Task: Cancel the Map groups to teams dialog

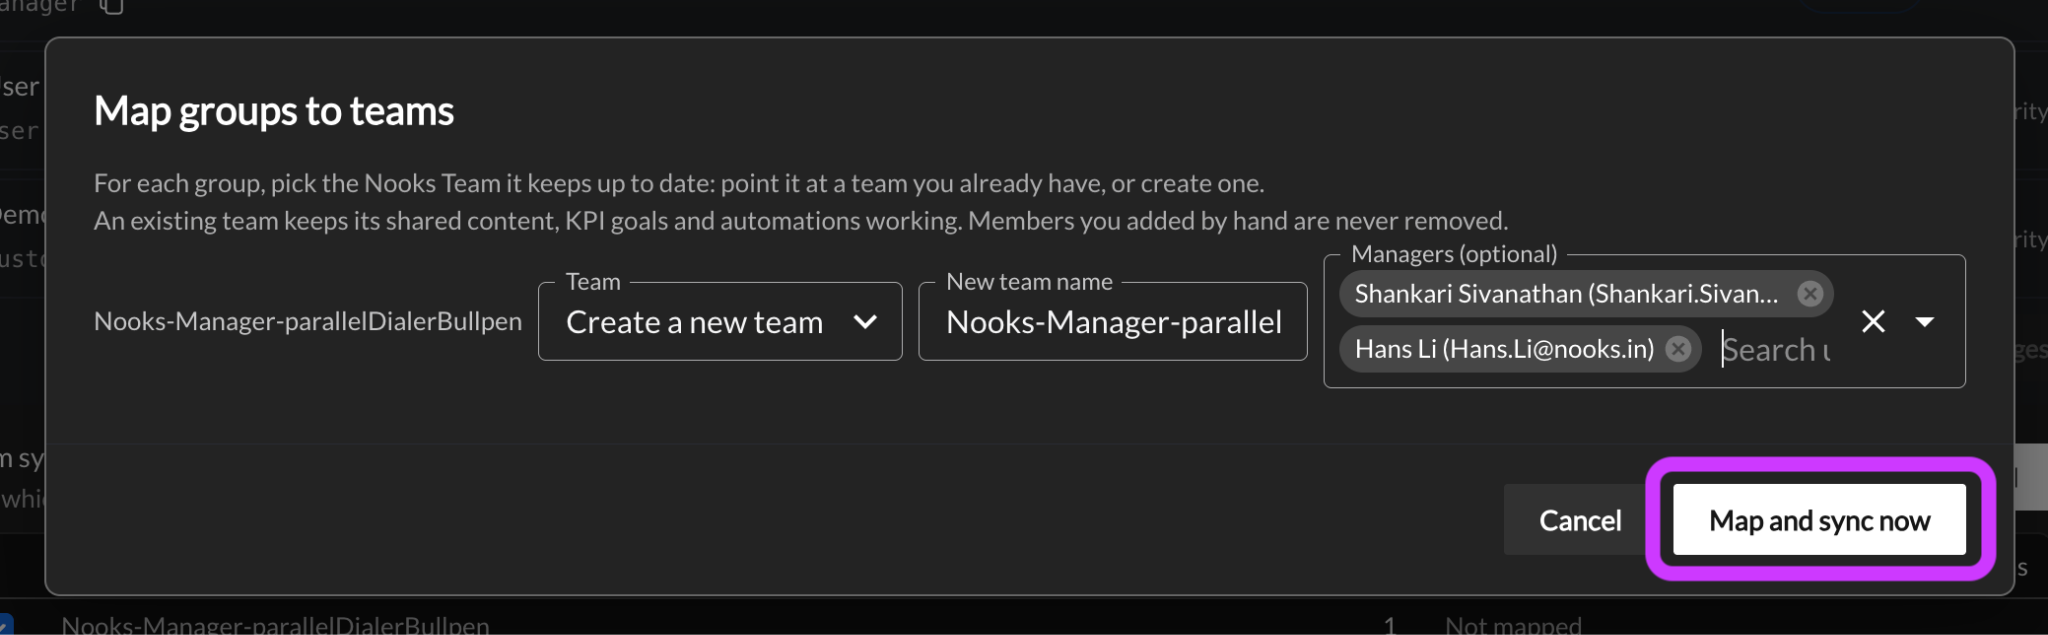Action: pyautogui.click(x=1579, y=520)
